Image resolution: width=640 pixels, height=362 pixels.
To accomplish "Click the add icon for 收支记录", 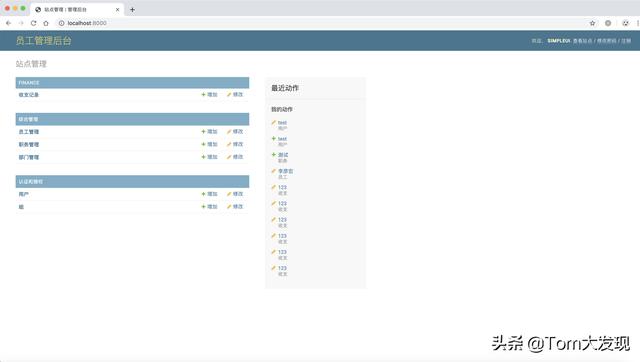I will [x=203, y=95].
